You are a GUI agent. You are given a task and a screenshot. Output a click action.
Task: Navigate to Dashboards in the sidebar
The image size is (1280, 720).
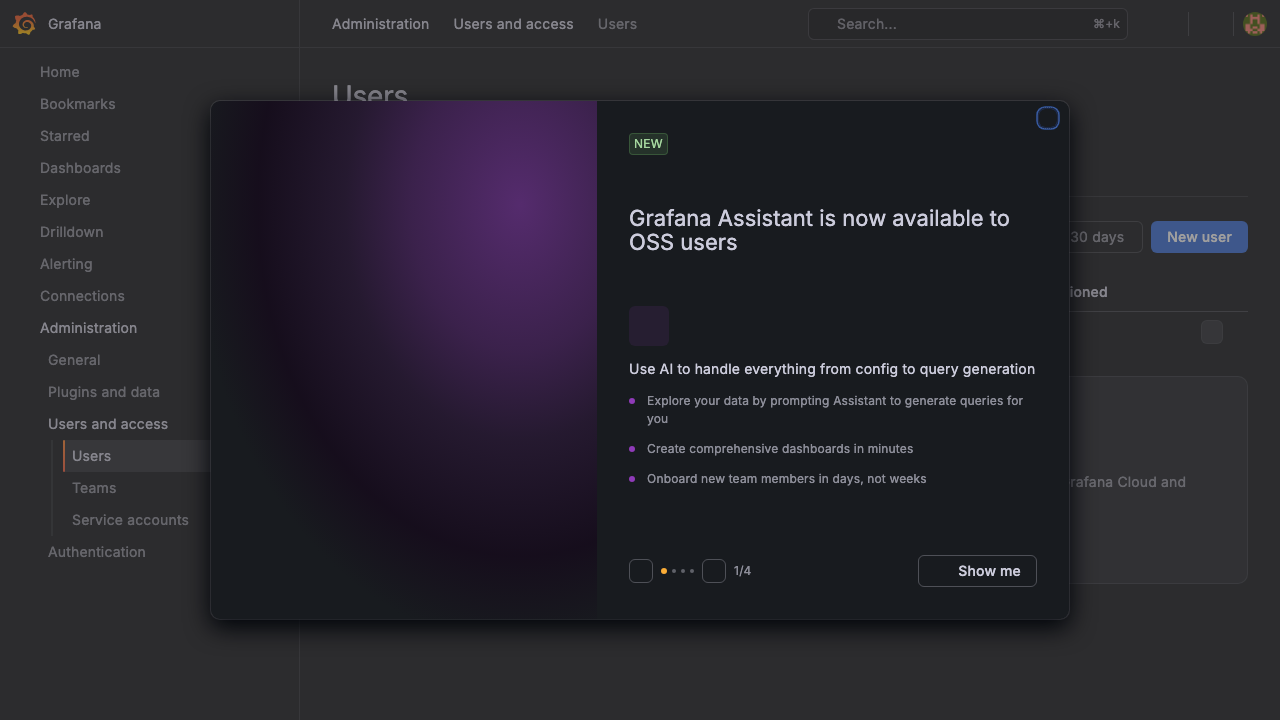point(80,168)
